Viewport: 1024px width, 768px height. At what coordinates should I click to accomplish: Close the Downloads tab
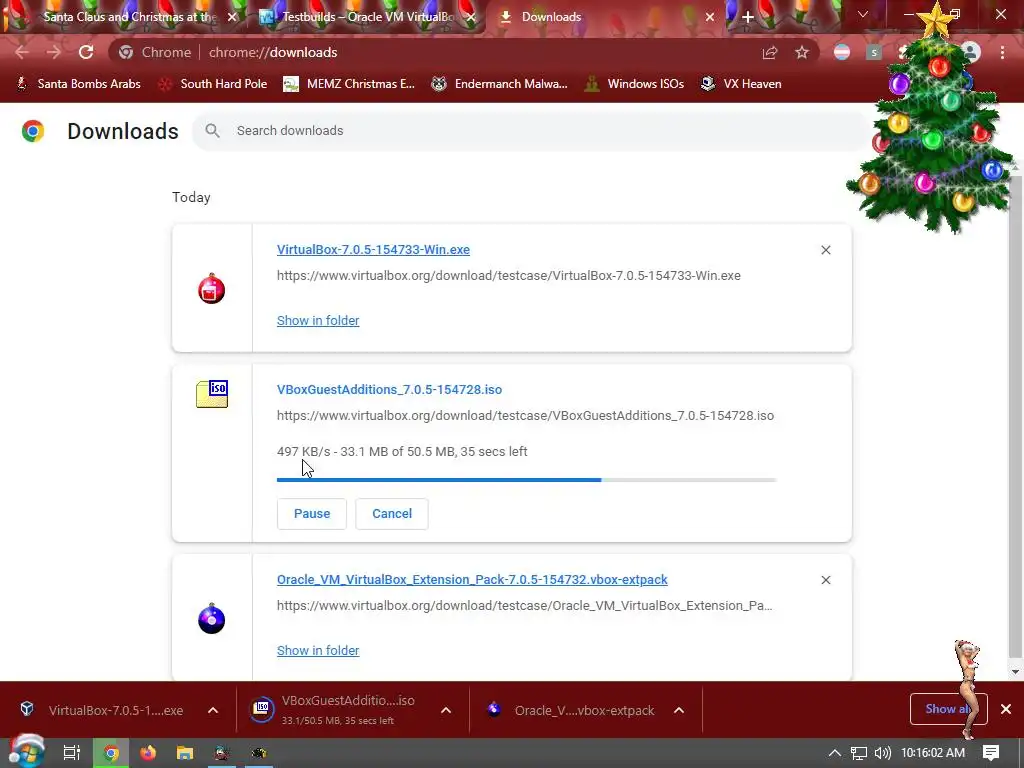710,17
